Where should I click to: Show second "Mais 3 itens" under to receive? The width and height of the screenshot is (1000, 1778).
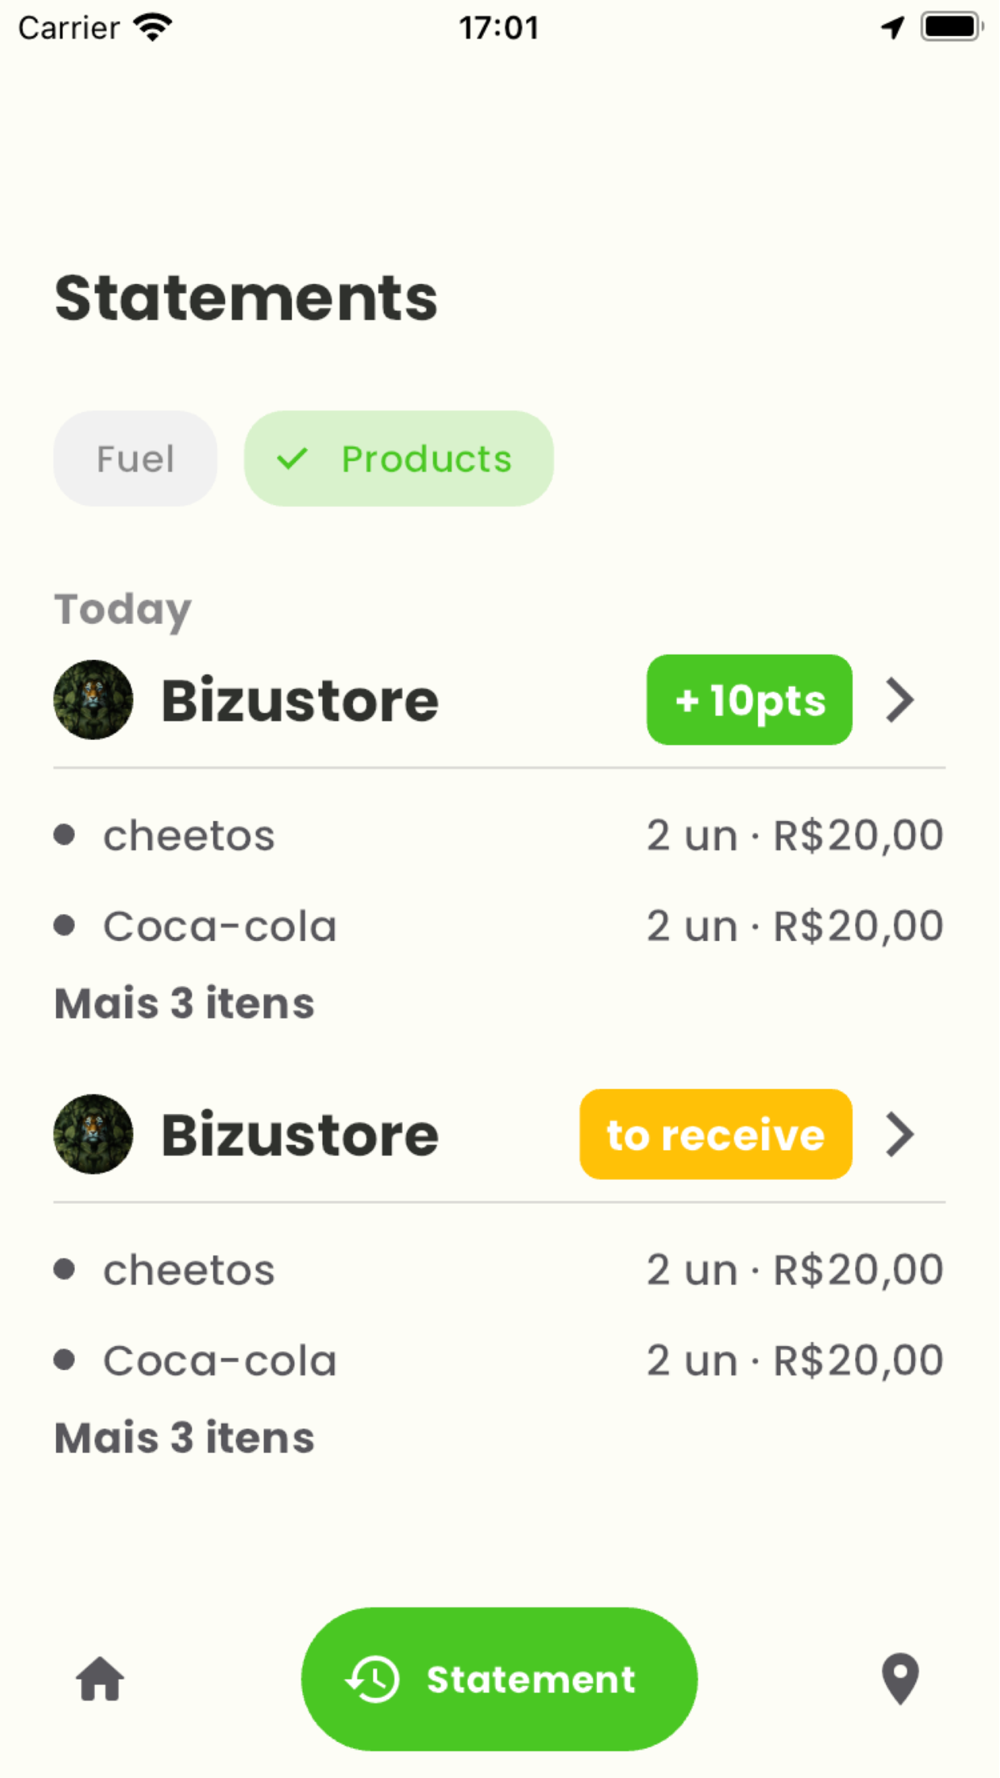(x=184, y=1438)
